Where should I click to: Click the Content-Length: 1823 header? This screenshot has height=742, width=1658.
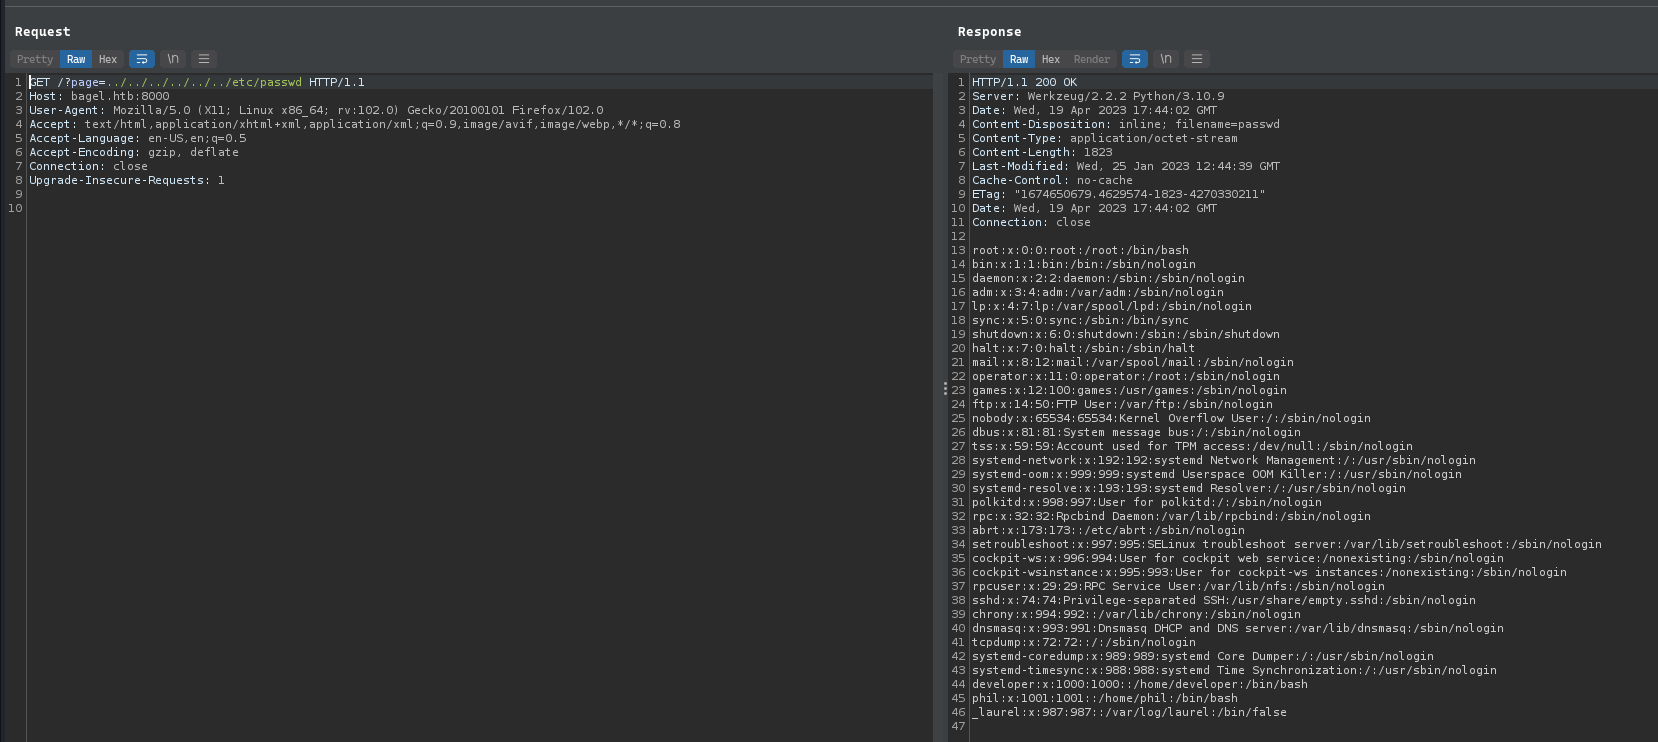coord(1042,152)
